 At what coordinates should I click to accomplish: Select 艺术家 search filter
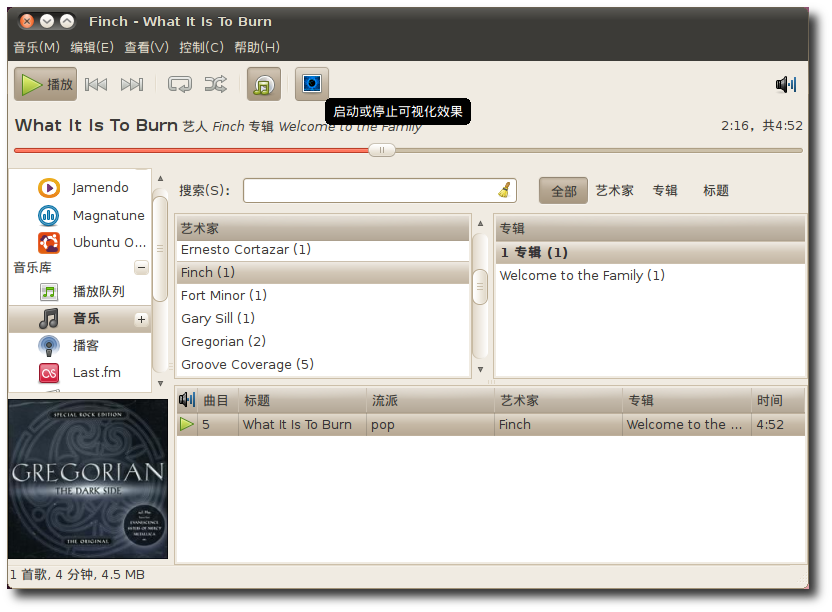(614, 191)
